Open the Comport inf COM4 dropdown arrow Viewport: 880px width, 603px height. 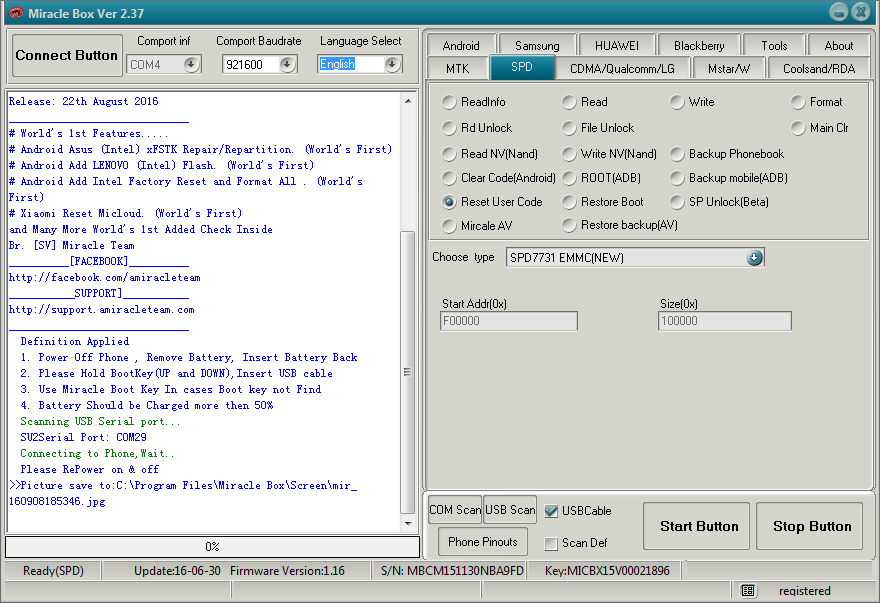pyautogui.click(x=191, y=65)
